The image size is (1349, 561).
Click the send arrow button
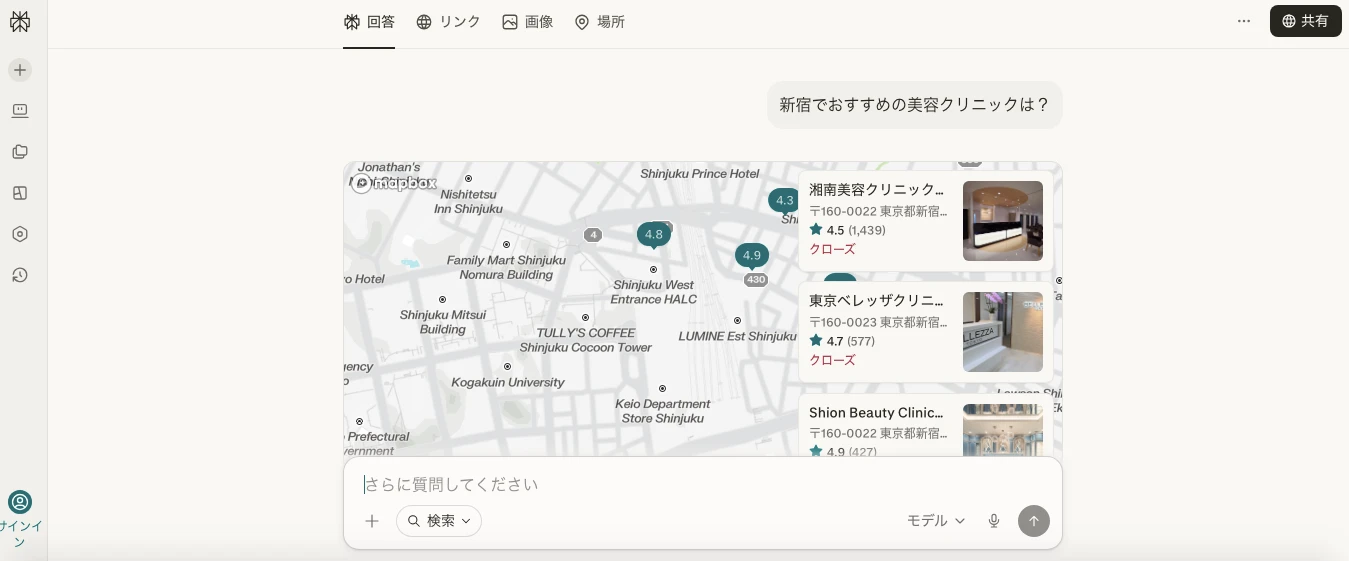[1034, 521]
